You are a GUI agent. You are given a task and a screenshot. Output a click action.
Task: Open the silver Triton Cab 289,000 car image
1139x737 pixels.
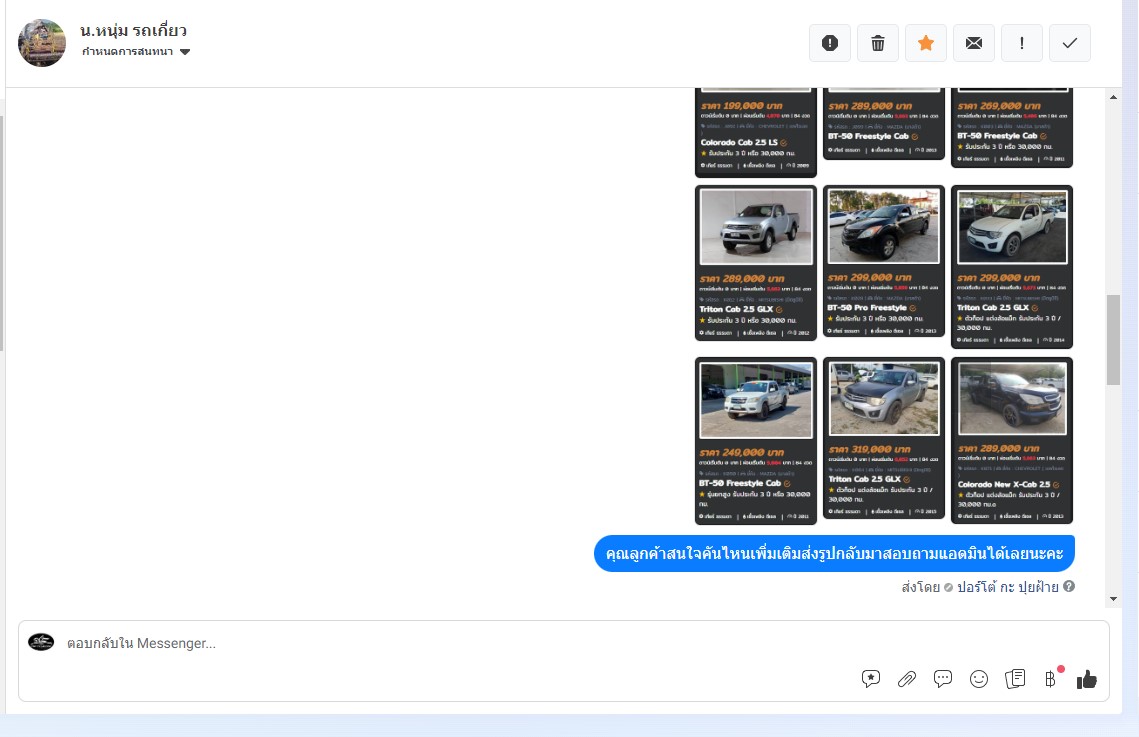756,227
